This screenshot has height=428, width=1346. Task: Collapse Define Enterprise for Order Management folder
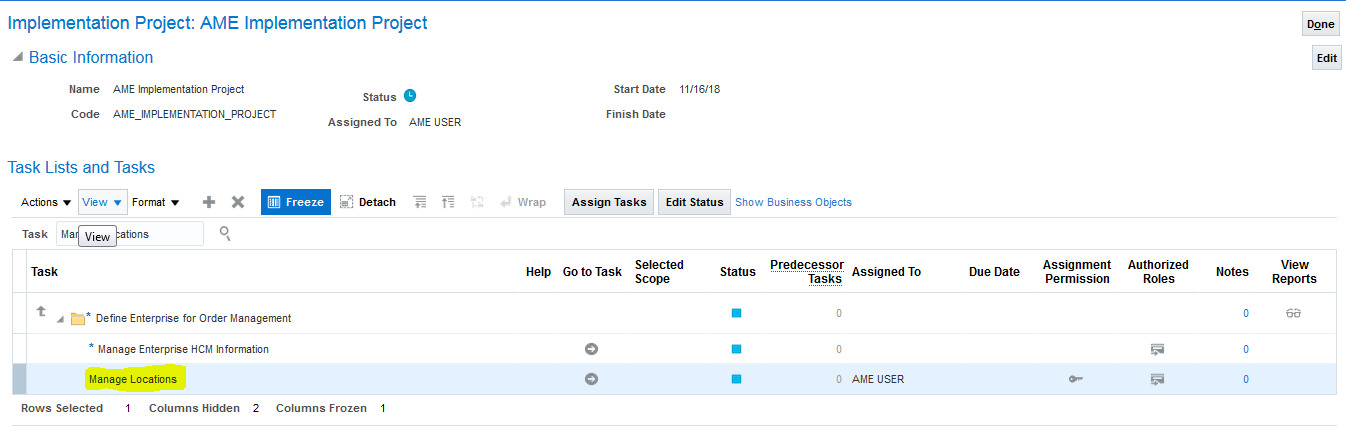point(61,319)
